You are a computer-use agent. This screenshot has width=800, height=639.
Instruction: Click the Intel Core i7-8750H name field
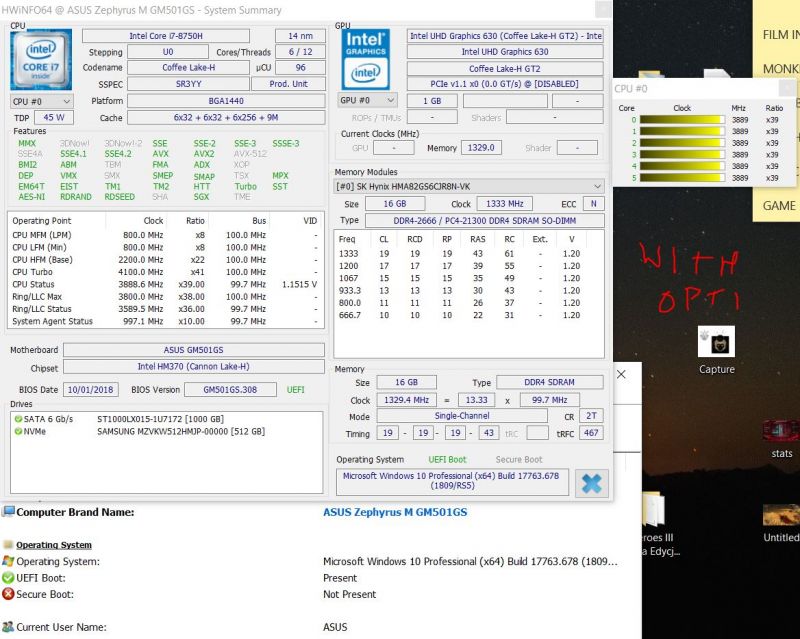pos(166,36)
